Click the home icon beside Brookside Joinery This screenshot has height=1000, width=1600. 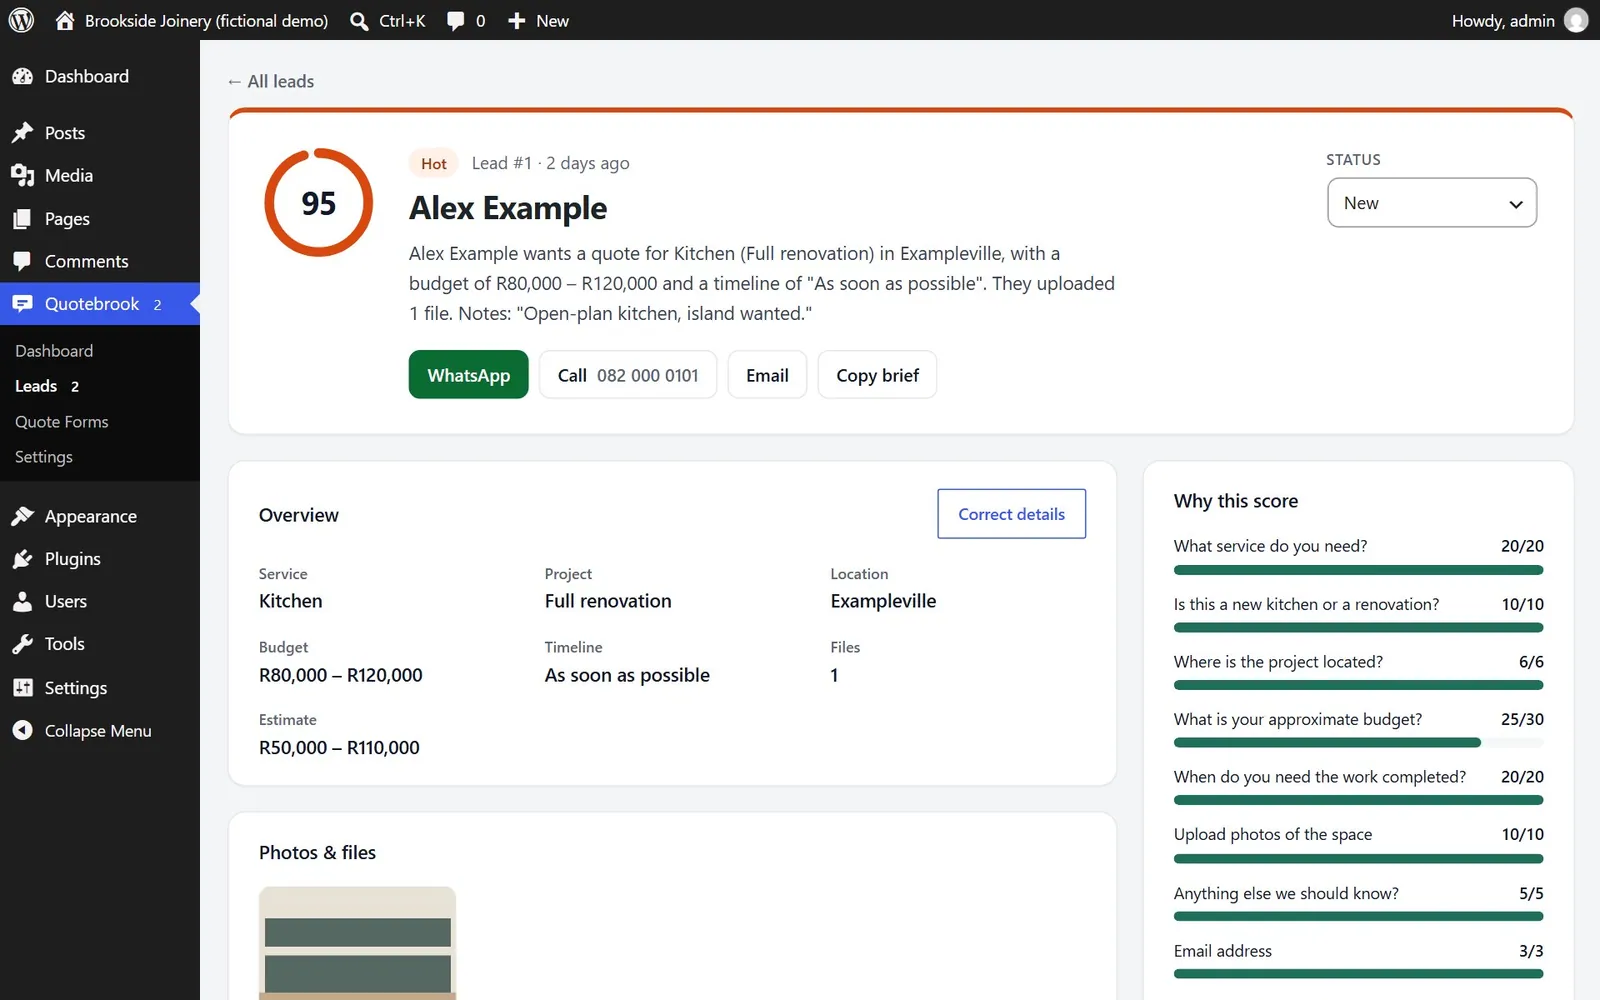[x=65, y=20]
